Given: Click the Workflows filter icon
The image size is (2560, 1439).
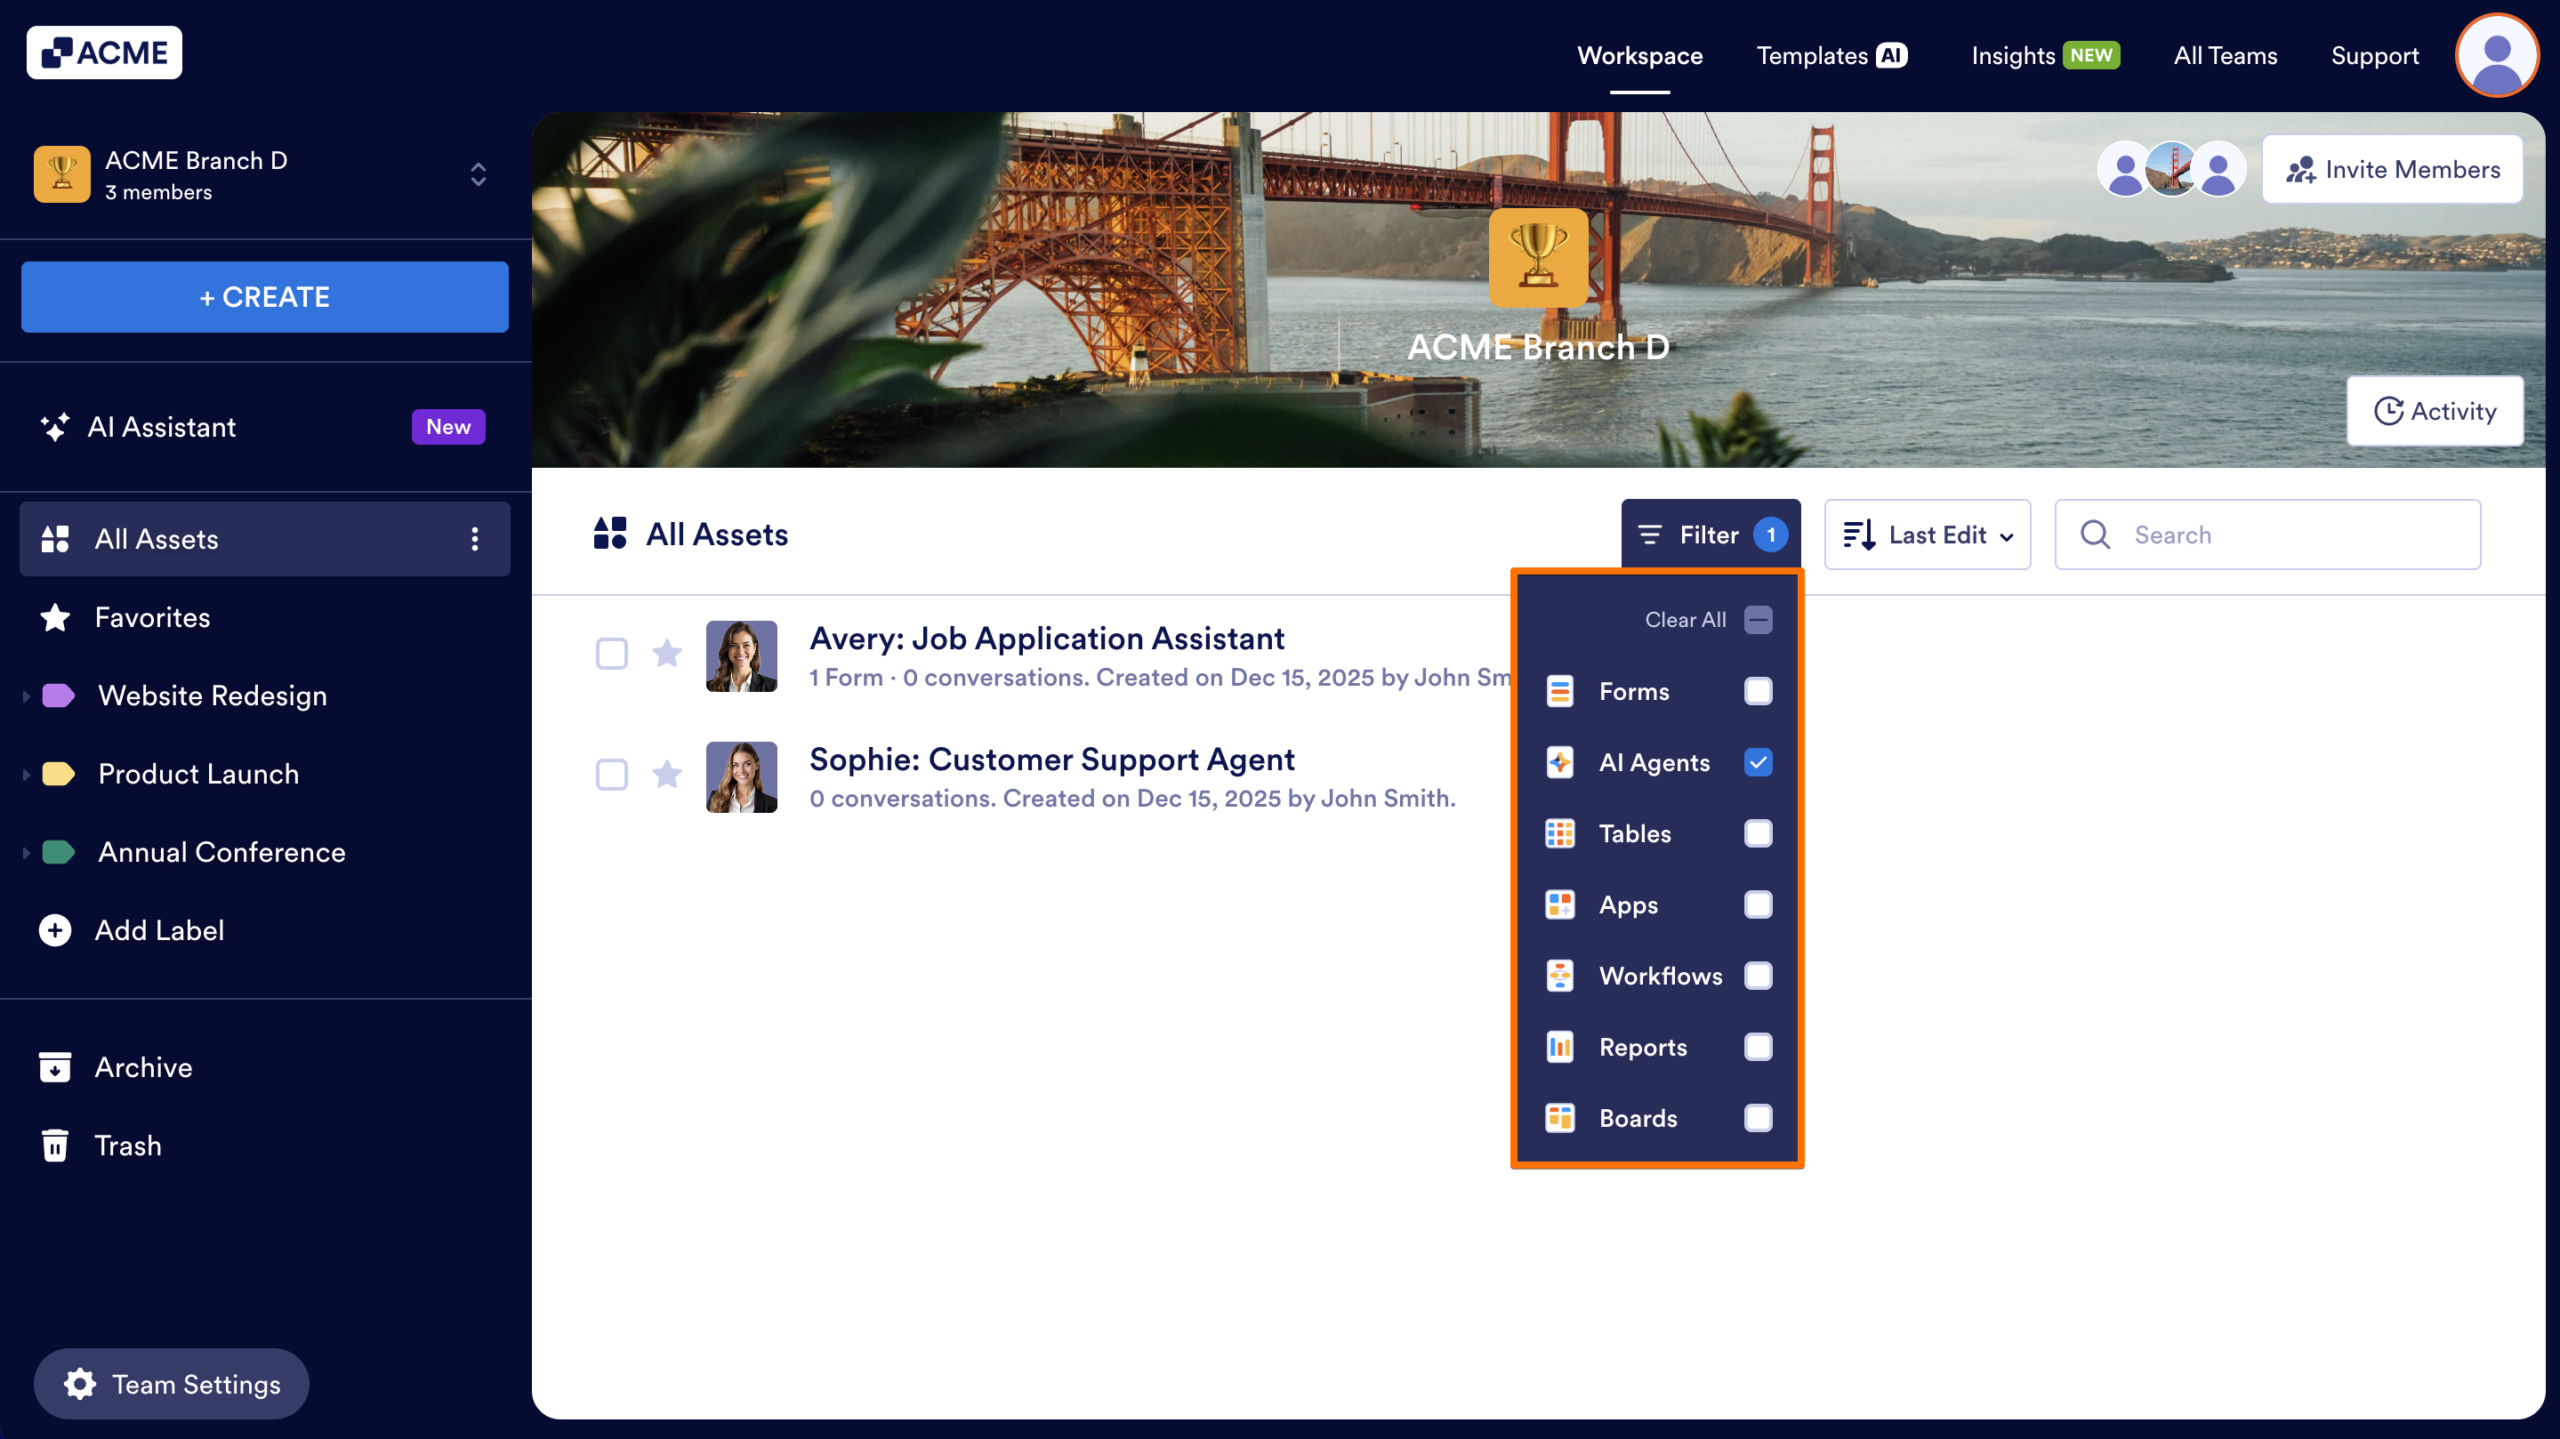Looking at the screenshot, I should (x=1560, y=975).
